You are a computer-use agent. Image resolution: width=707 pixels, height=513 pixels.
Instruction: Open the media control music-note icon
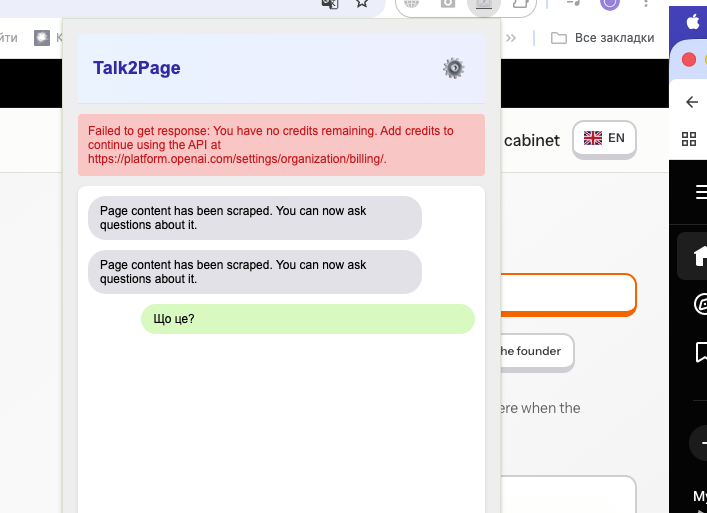[x=574, y=3]
